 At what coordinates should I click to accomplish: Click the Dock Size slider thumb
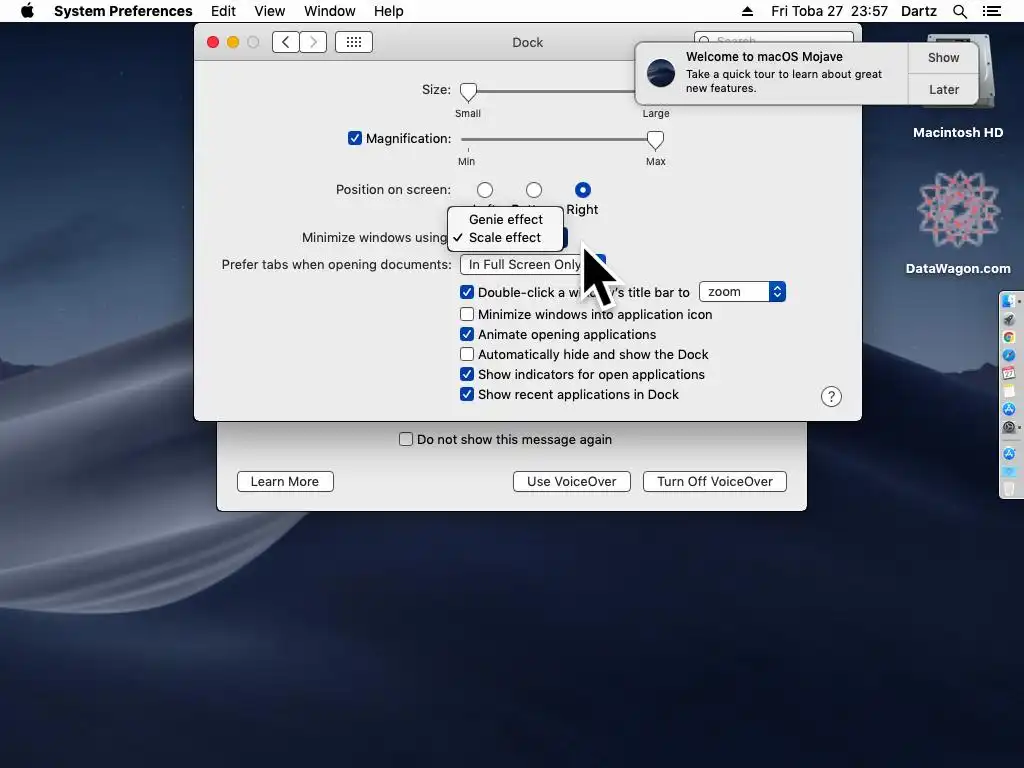click(468, 92)
